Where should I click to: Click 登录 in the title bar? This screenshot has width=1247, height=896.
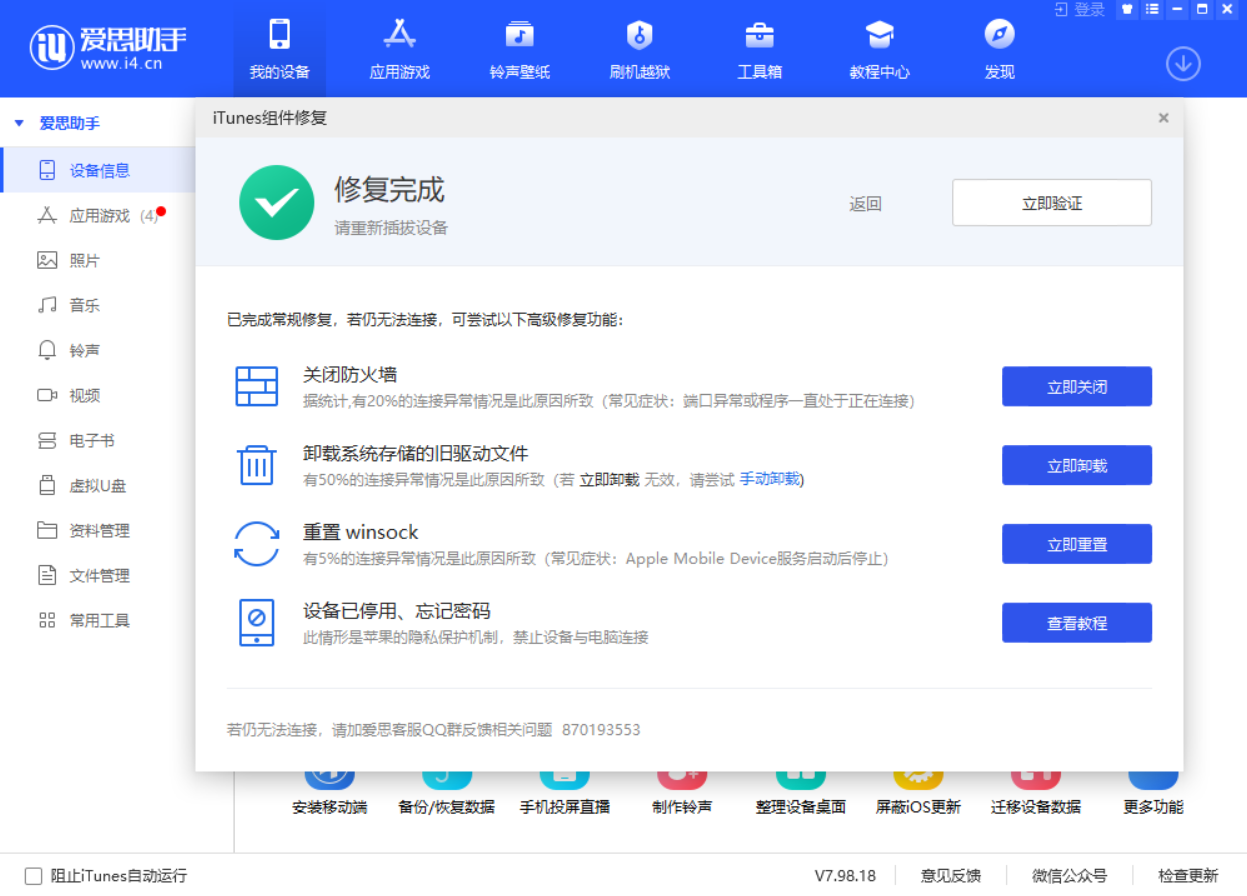[1088, 10]
